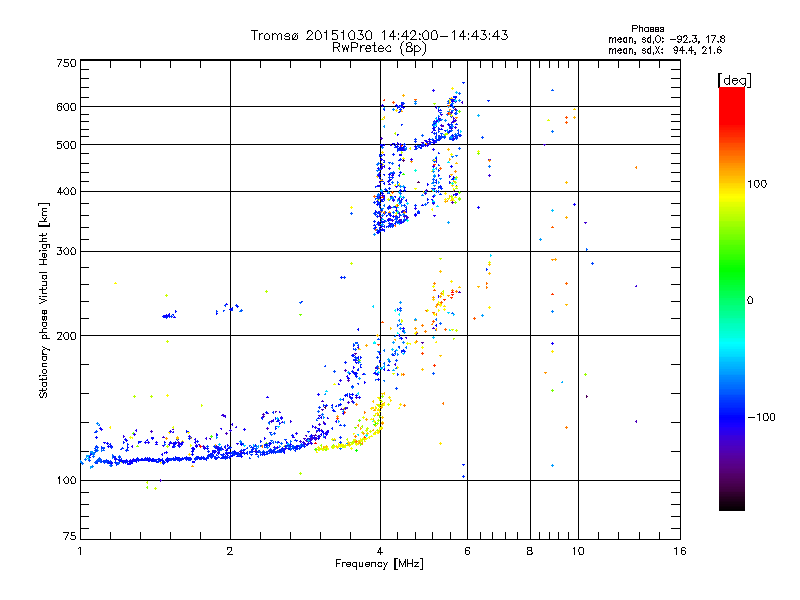
Task: Click the 'Phases' header label
Action: (647, 29)
